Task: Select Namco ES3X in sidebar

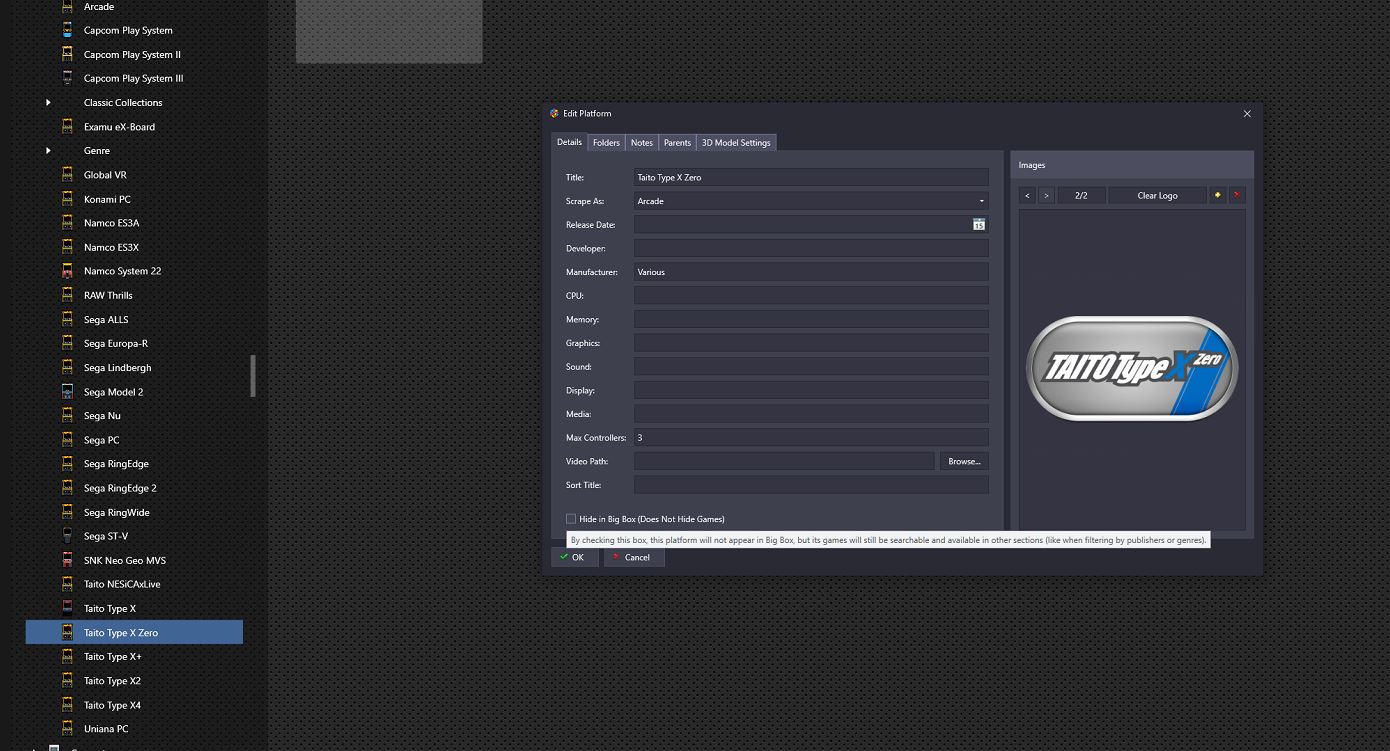Action: 111,247
